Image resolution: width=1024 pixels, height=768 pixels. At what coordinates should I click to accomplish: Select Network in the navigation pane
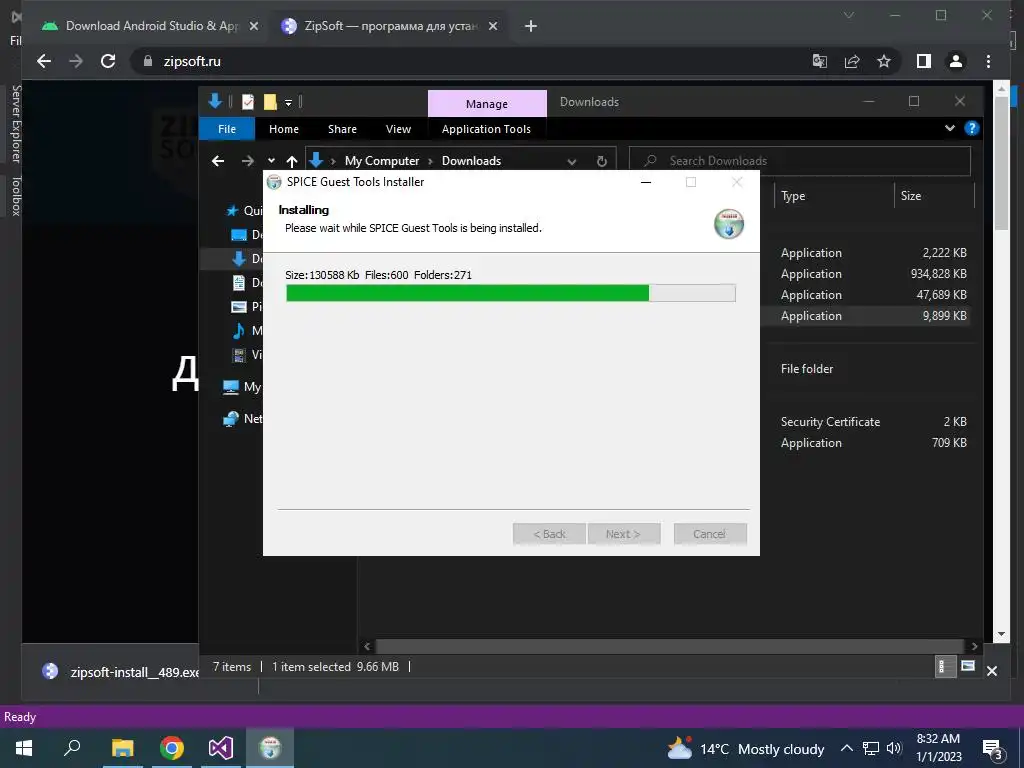point(242,419)
